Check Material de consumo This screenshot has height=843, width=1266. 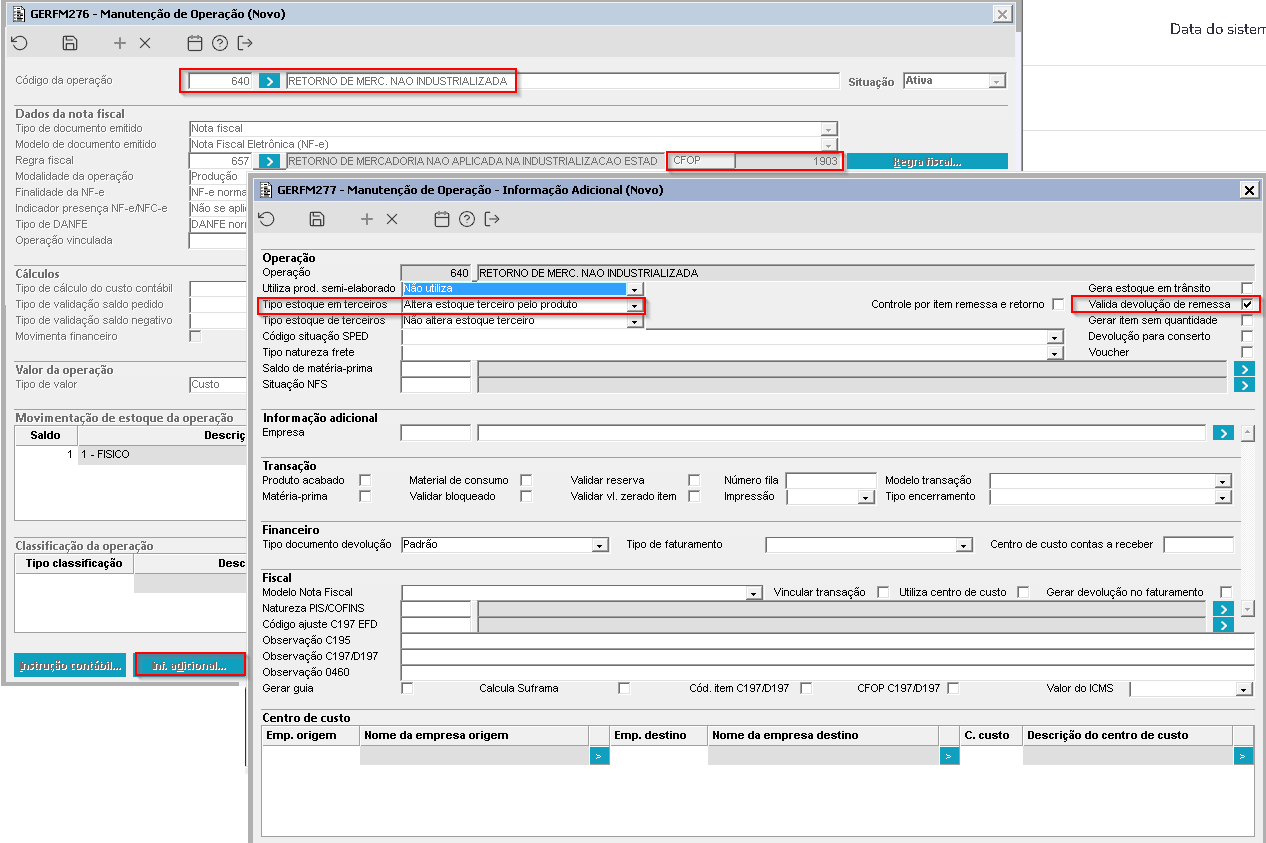click(x=526, y=480)
